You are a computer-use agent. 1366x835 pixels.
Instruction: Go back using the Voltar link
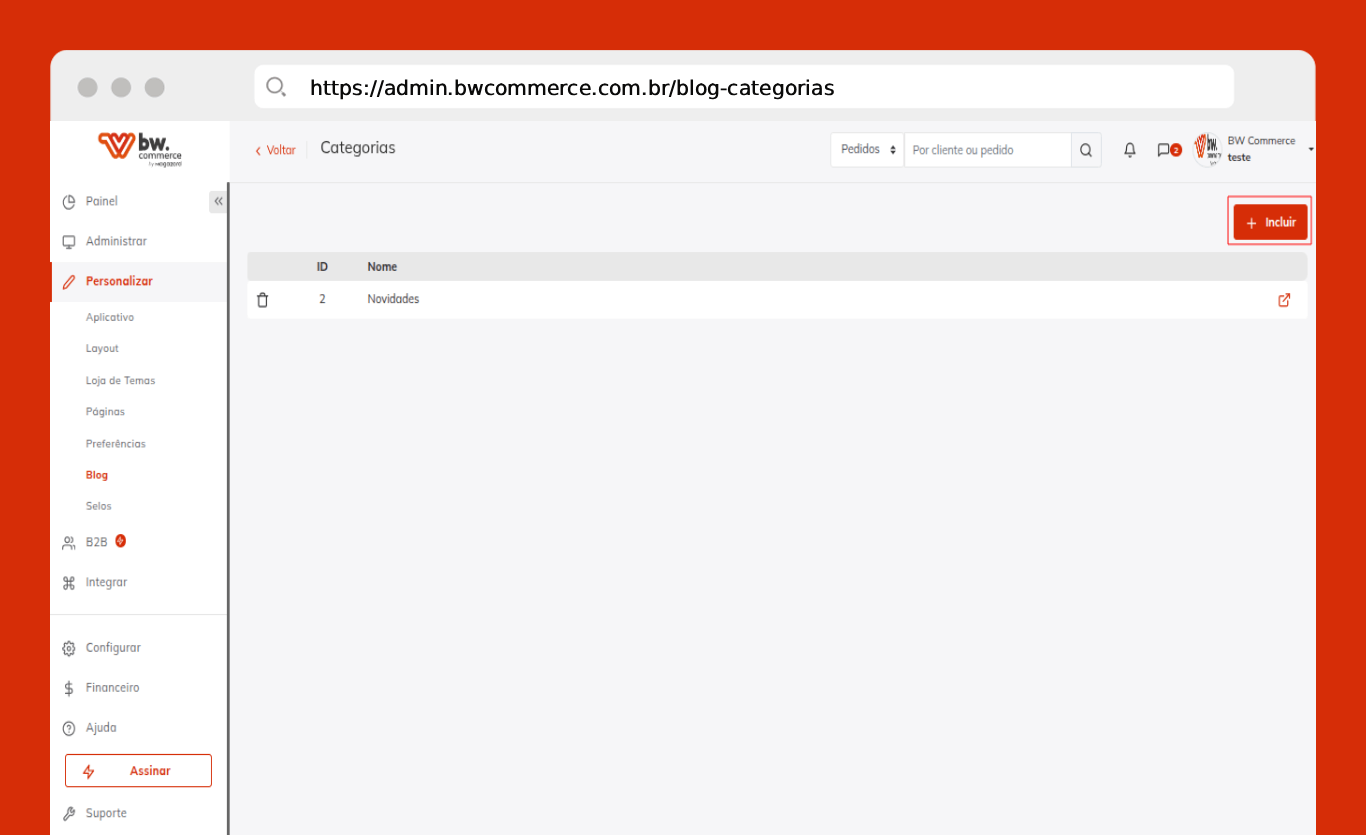pyautogui.click(x=275, y=150)
